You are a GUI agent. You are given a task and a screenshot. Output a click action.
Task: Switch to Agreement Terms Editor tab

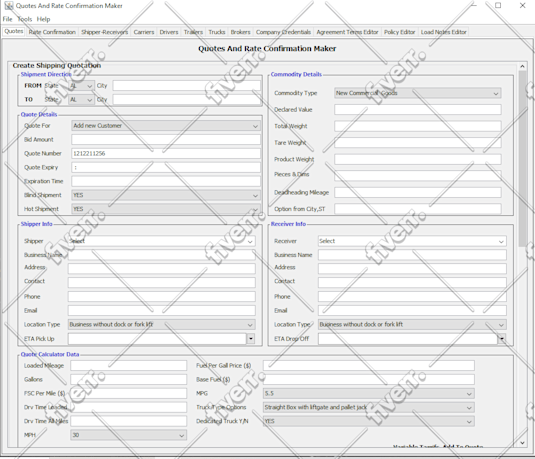click(x=347, y=32)
